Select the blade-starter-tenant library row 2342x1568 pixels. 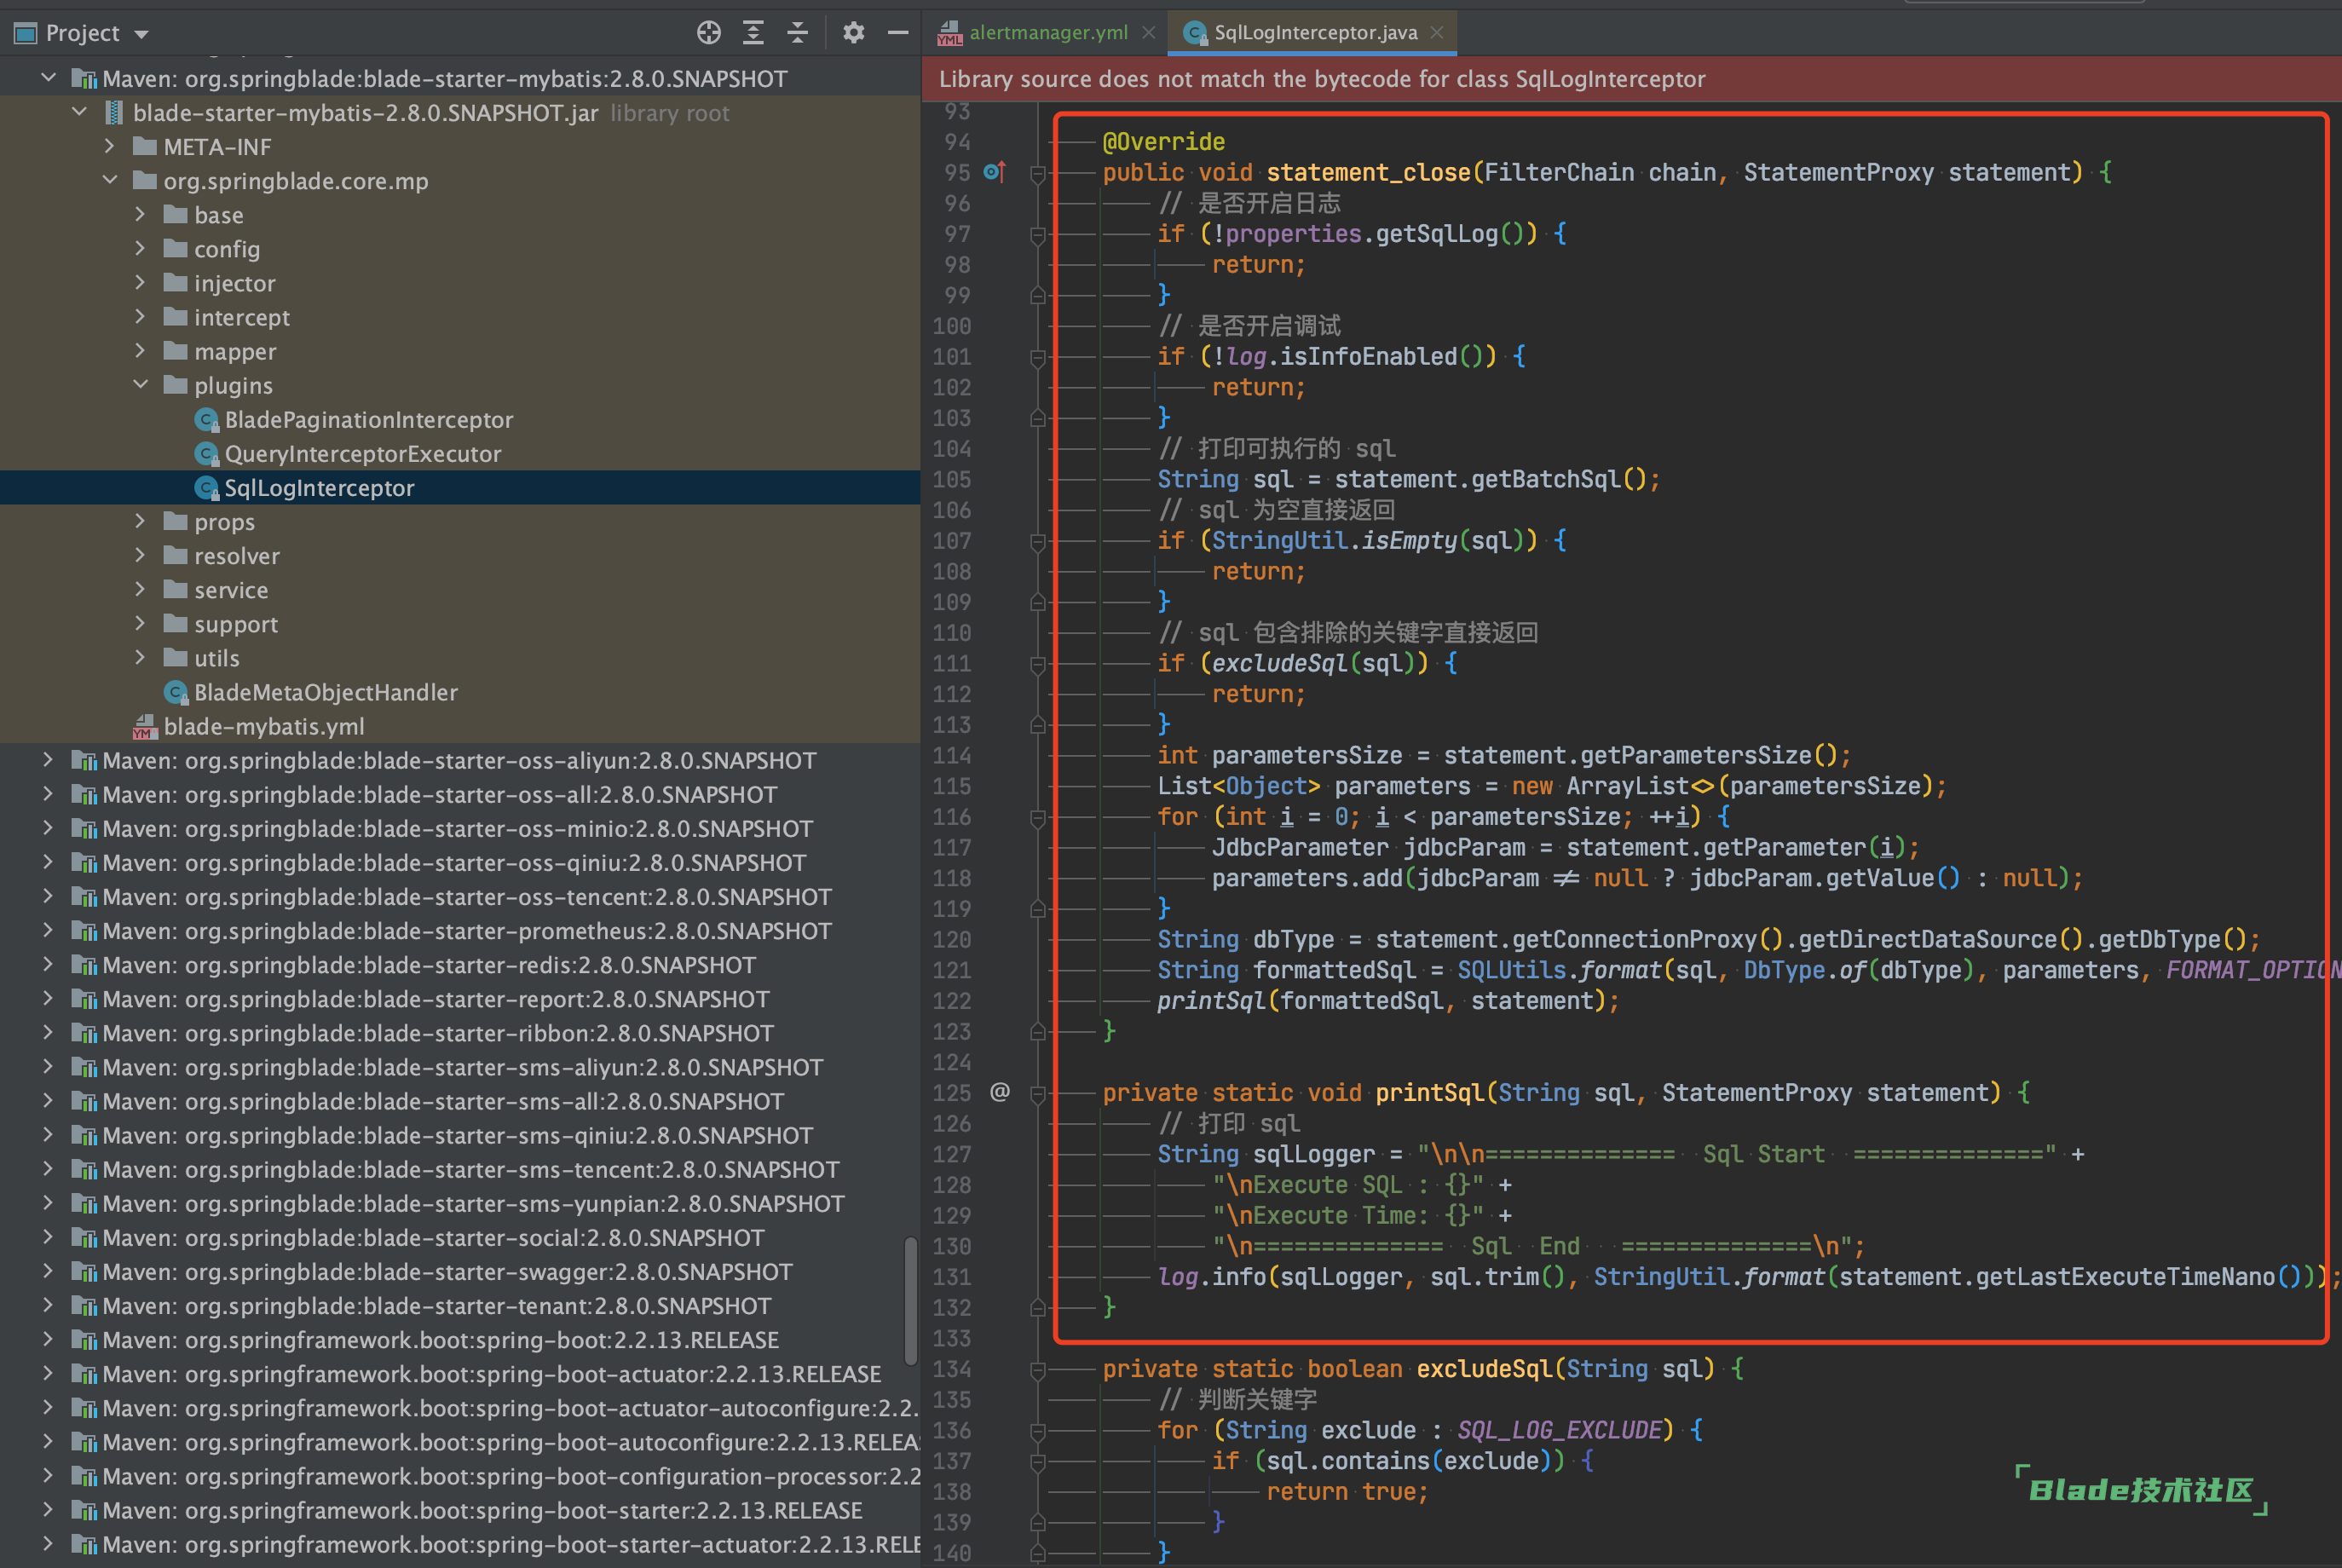pos(460,1306)
